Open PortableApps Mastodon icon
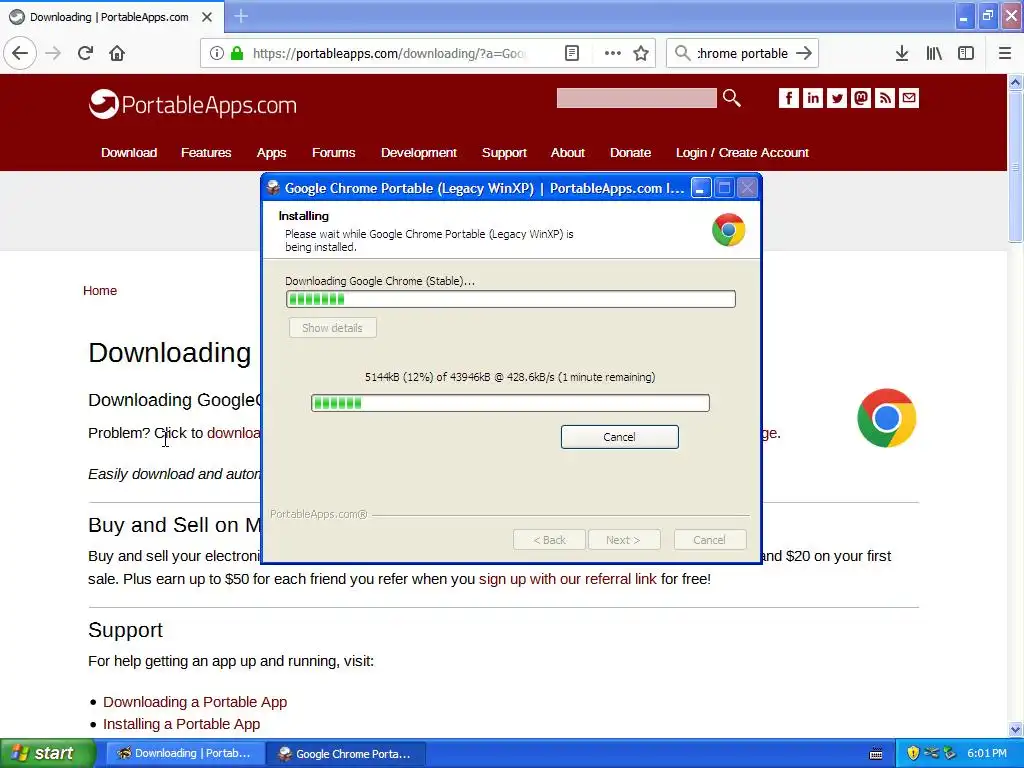 pos(861,98)
